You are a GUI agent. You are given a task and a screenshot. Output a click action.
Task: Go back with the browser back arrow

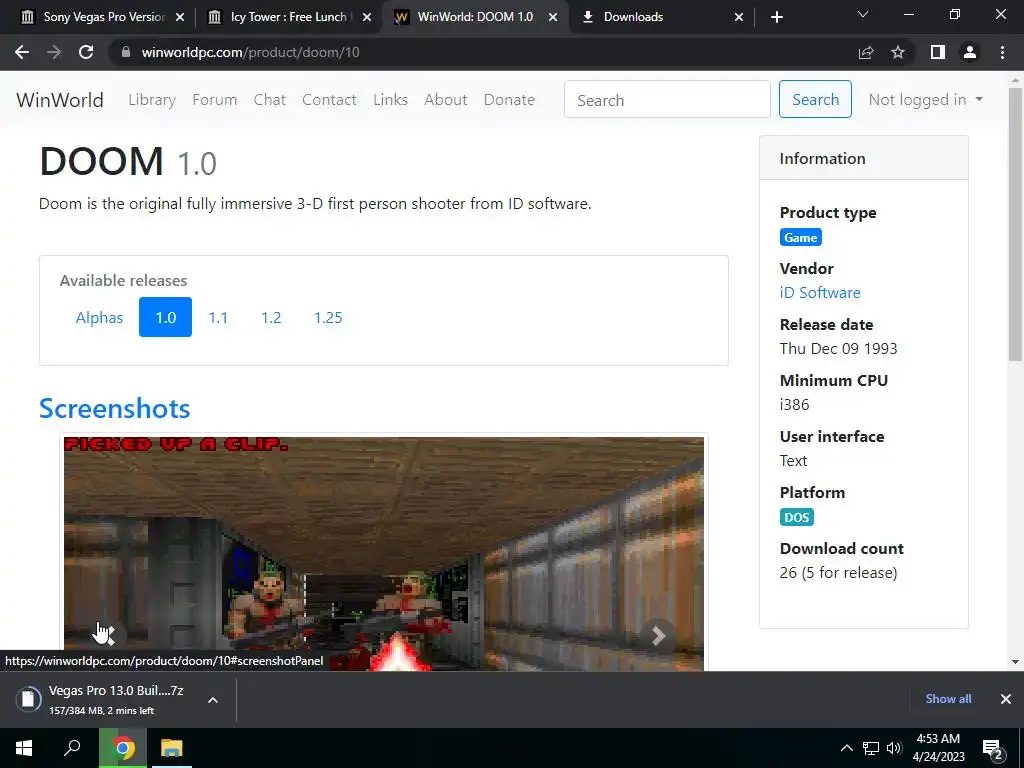[22, 52]
